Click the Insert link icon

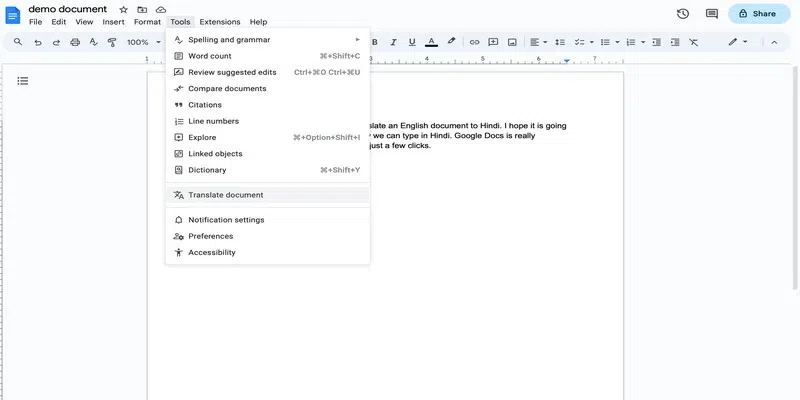474,42
